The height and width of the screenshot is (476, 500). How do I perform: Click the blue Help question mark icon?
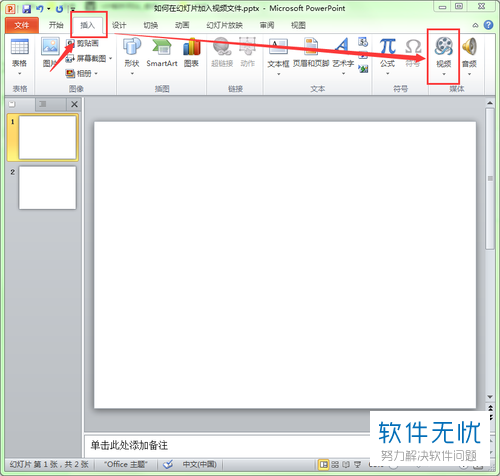(x=488, y=25)
